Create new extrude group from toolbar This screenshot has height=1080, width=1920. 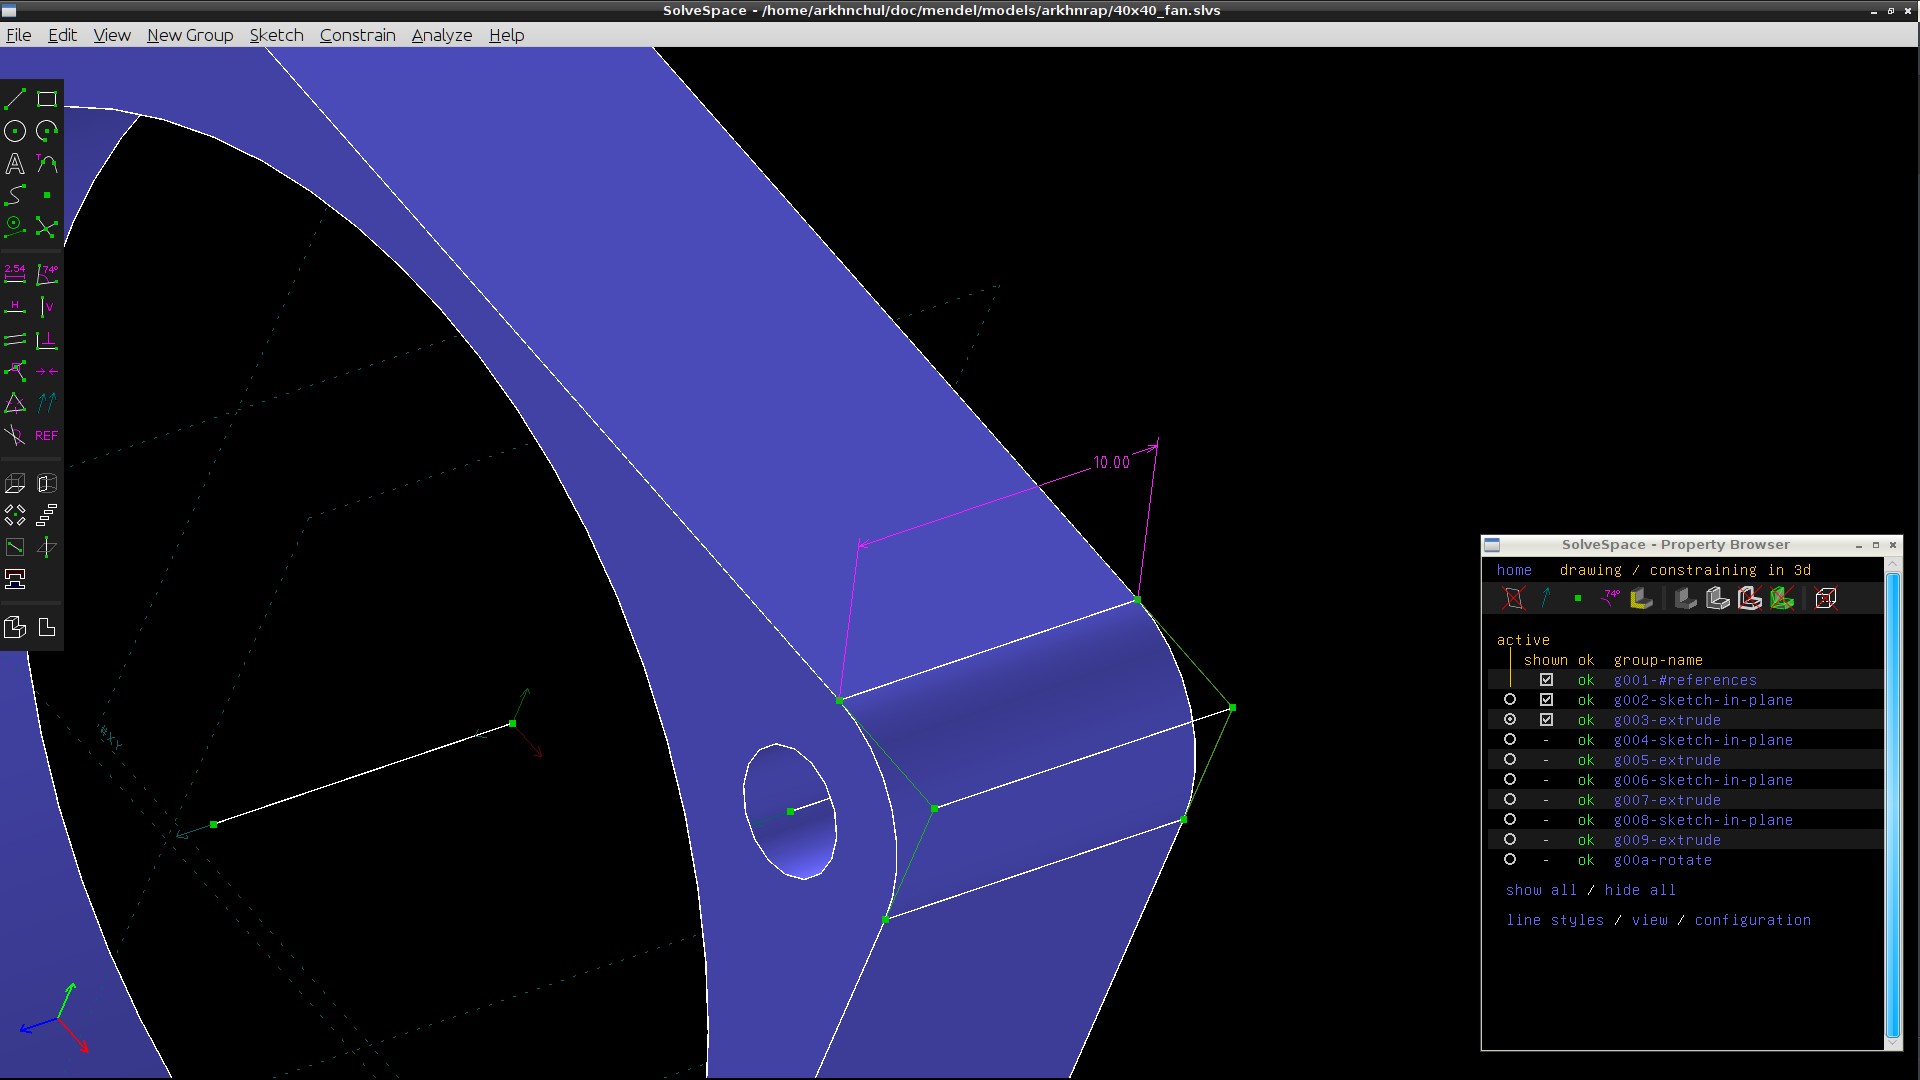pos(15,484)
